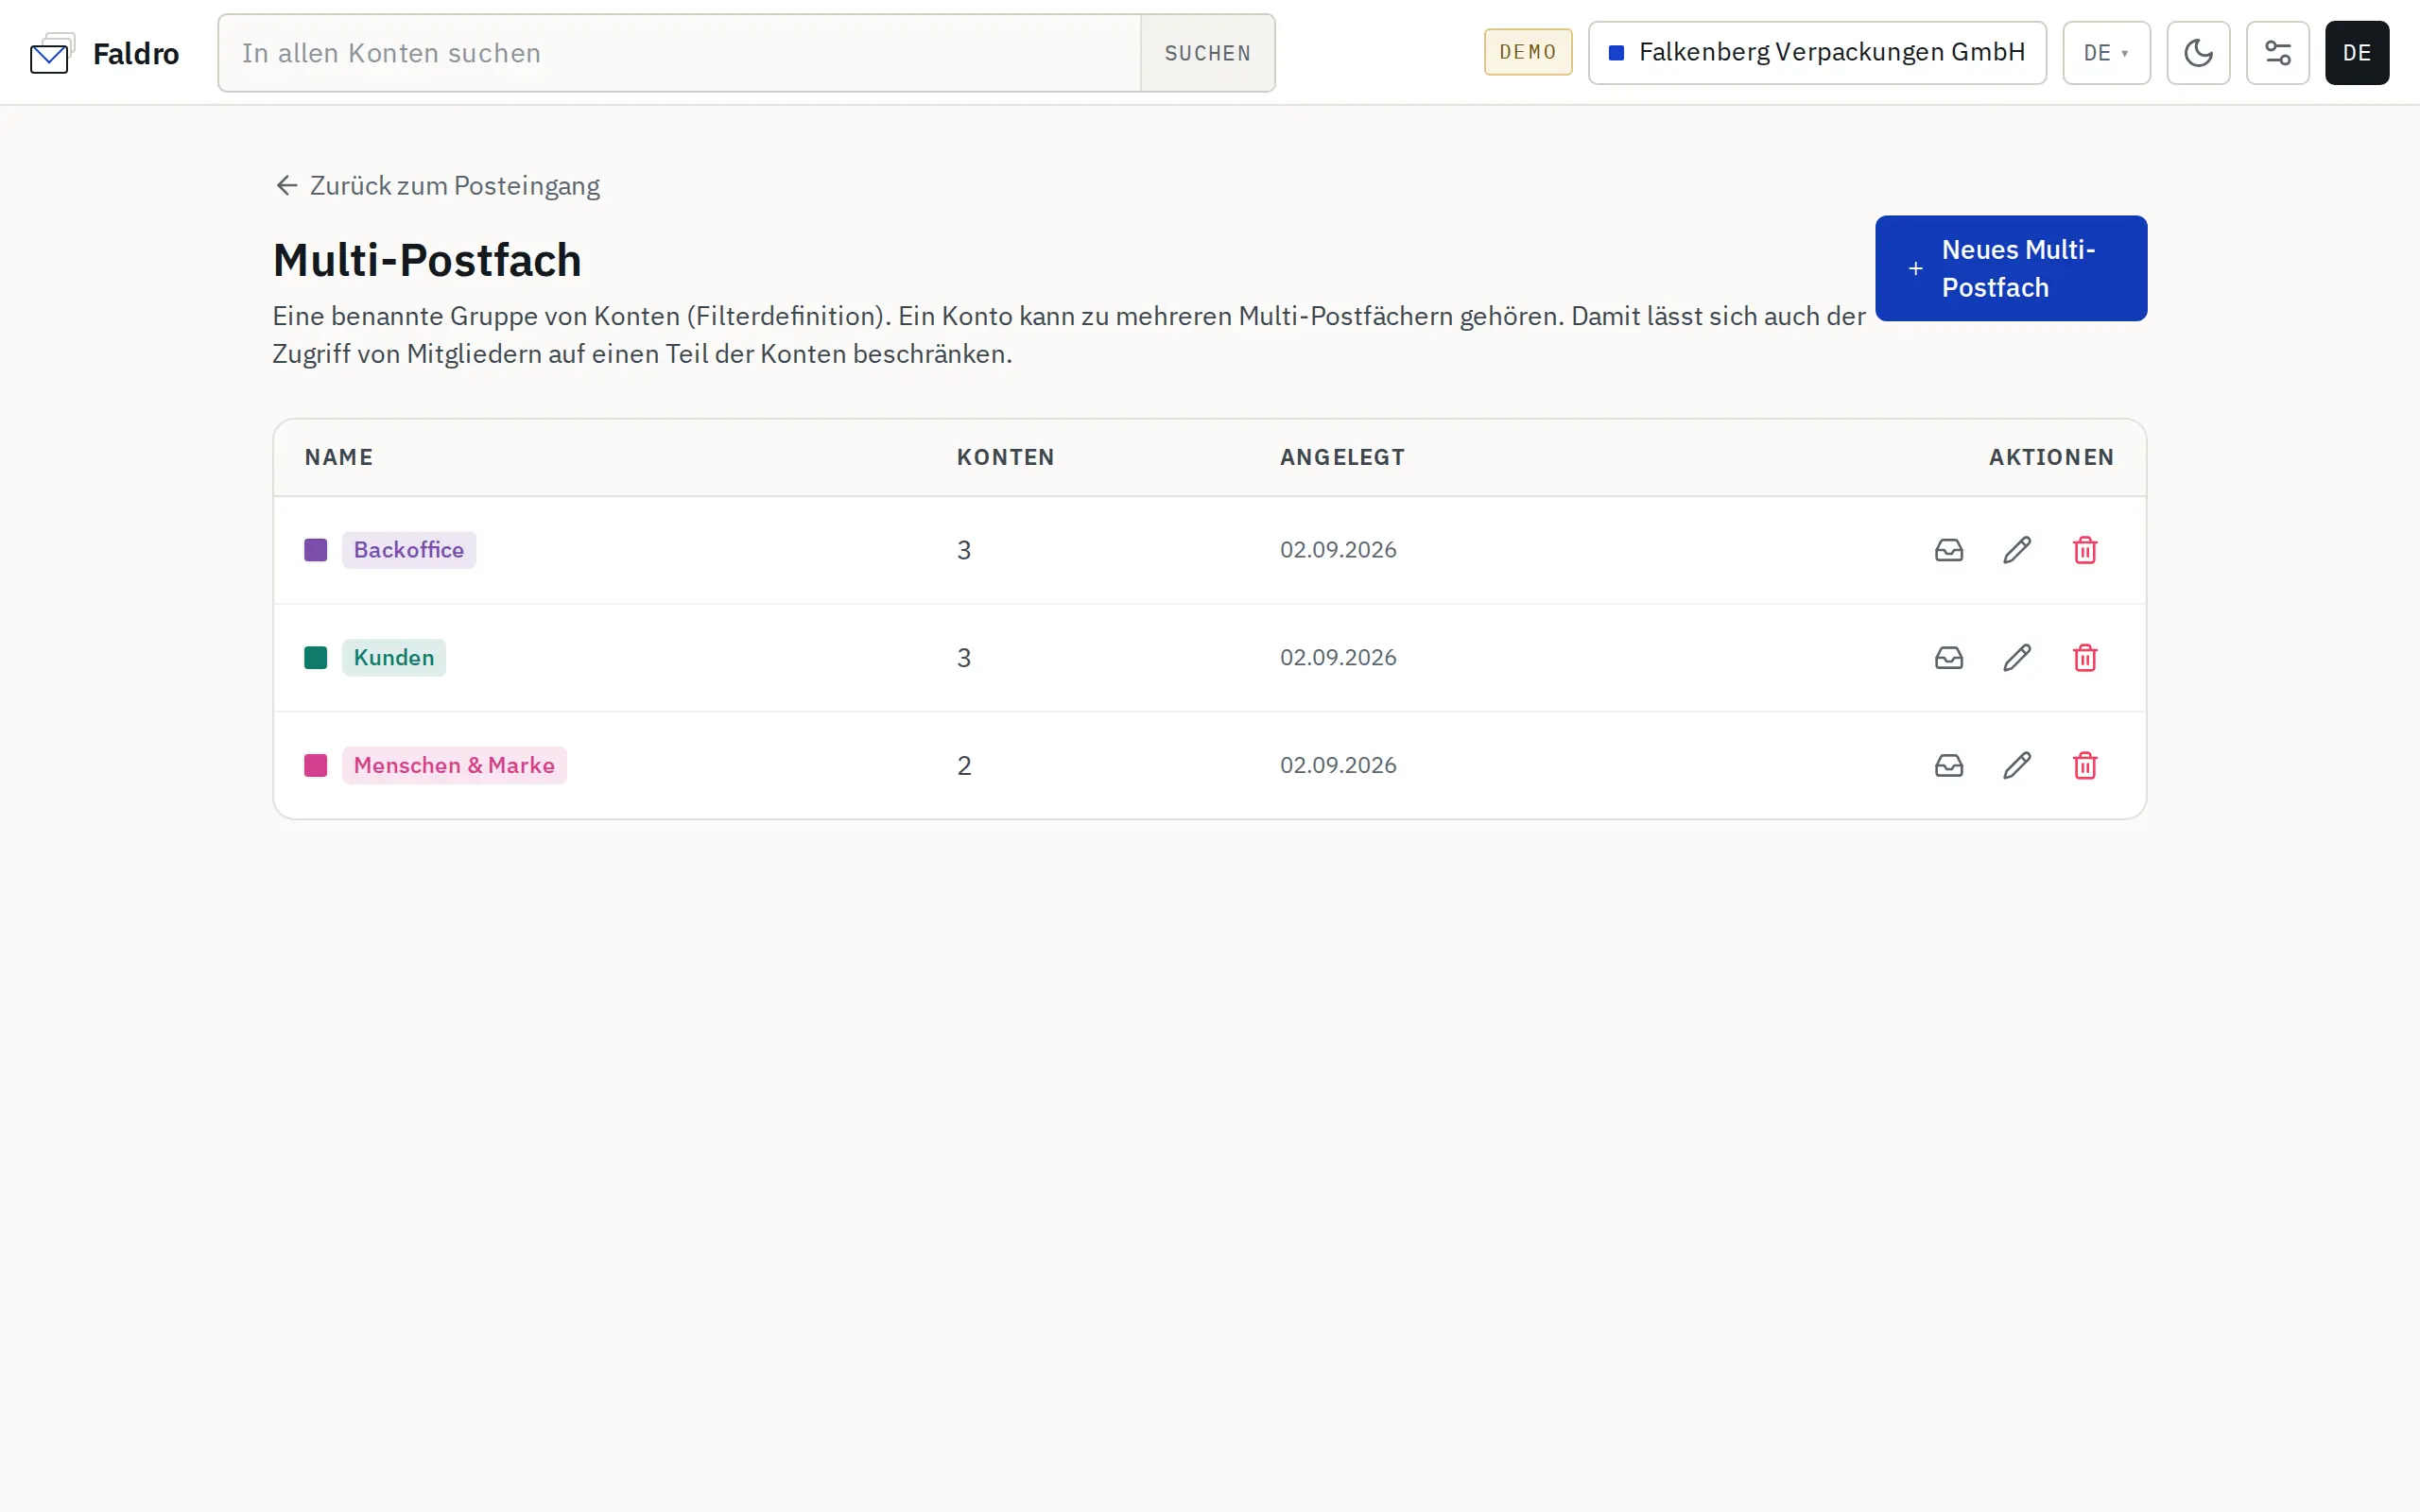Click the Faldro brand name
2420x1512 pixels.
136,54
